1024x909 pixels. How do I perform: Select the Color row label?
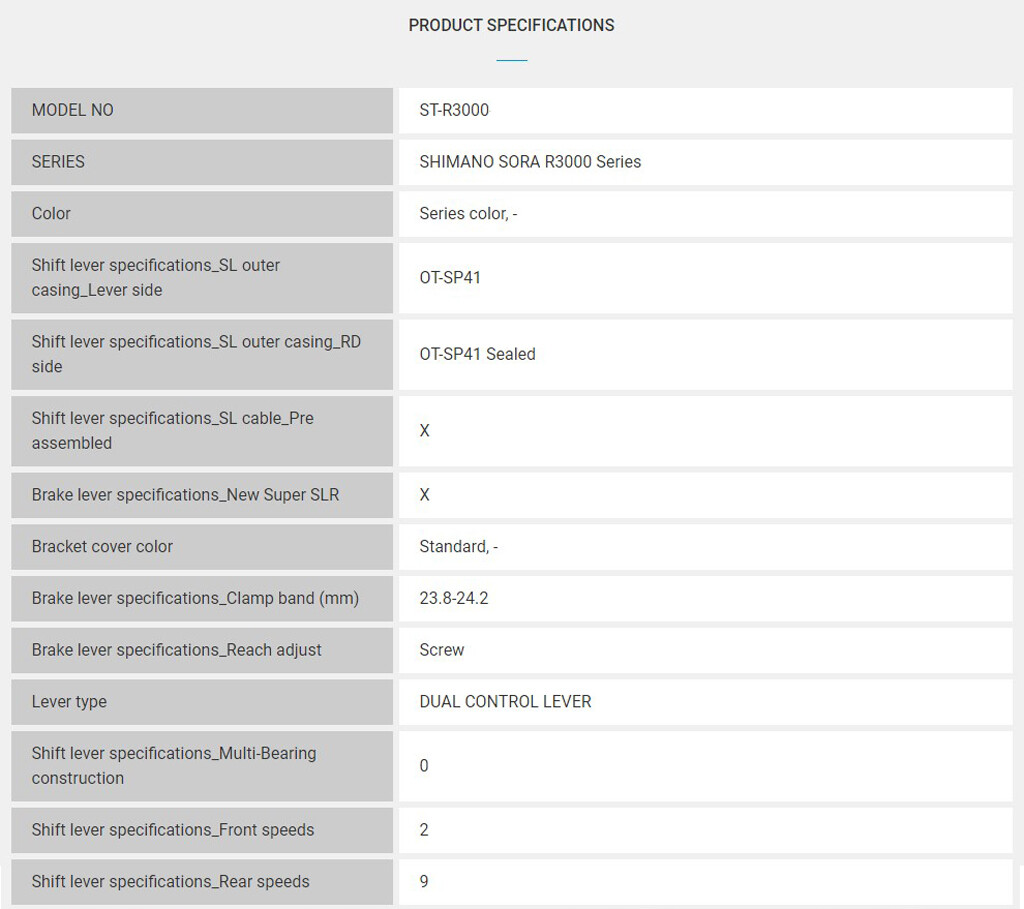tap(202, 214)
